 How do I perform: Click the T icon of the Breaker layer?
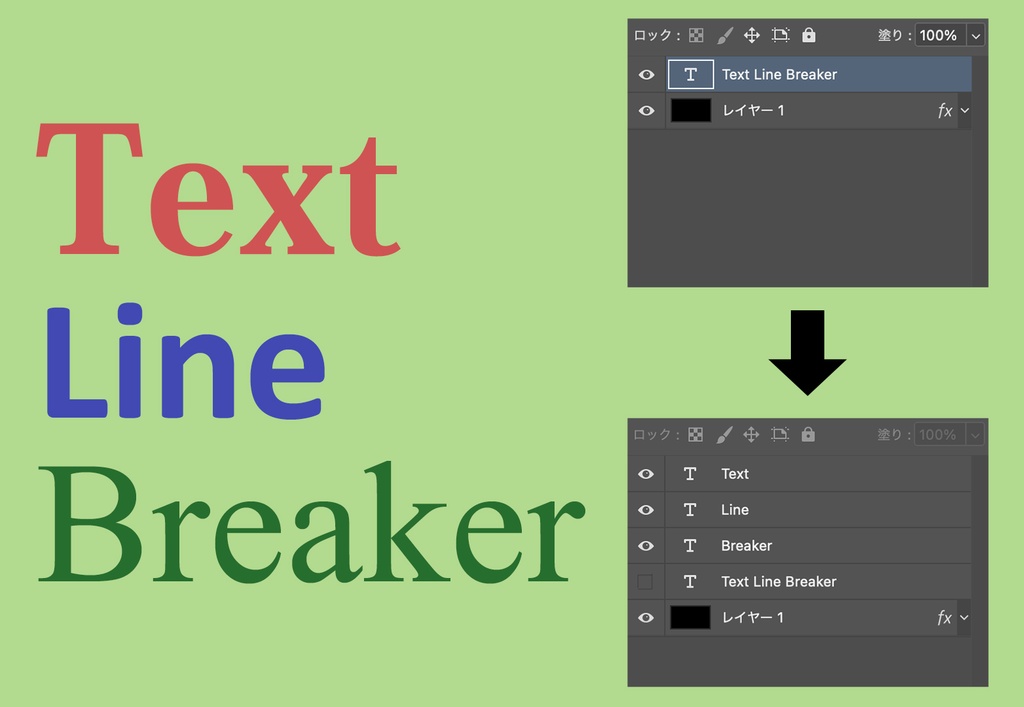tap(690, 545)
